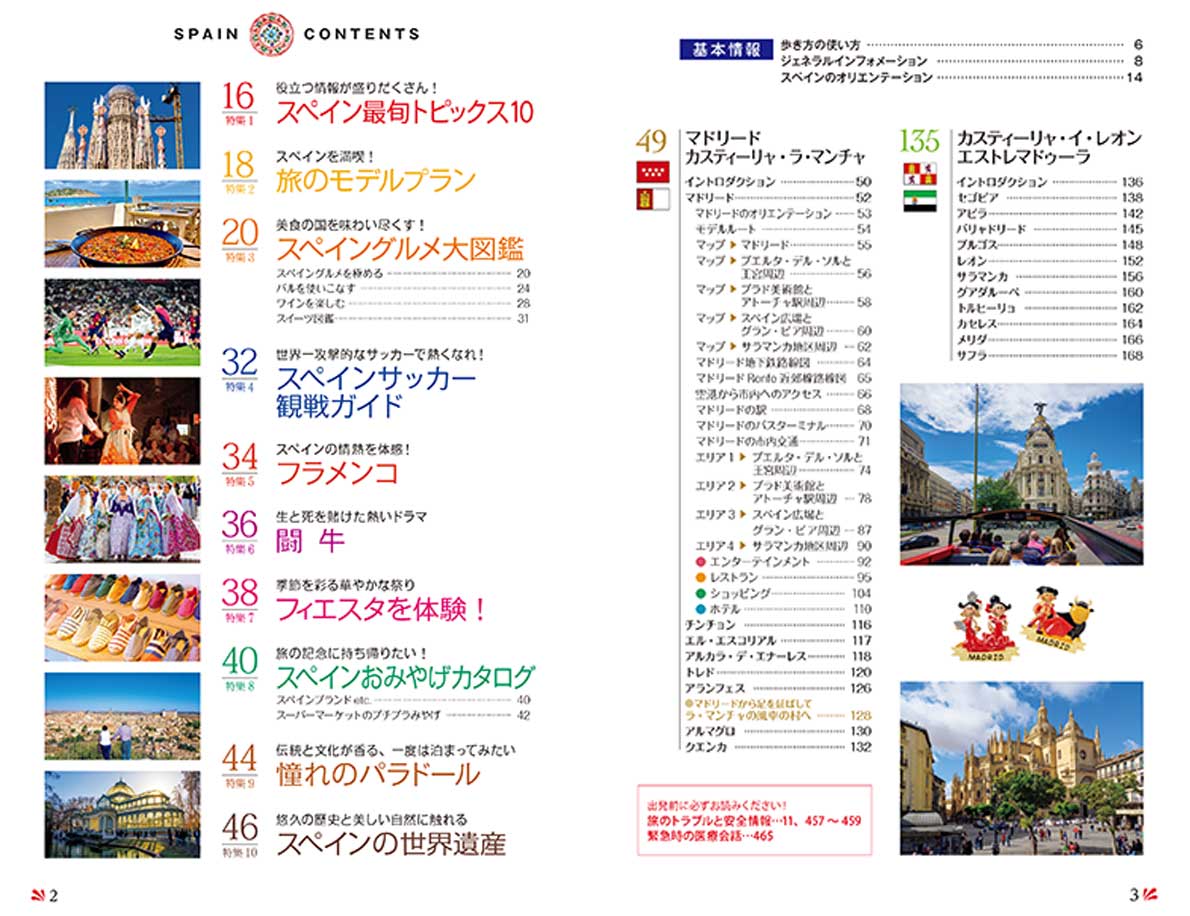Screen dimensions: 1190x916
Task: Open the paella dish photo
Action: (123, 224)
